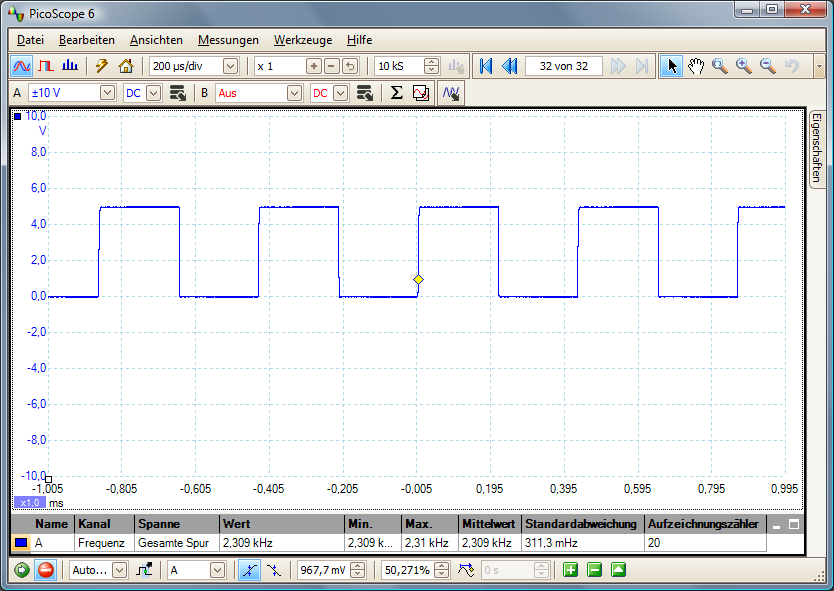Switch to Scope mode icon
This screenshot has width=834, height=591.
(21, 66)
